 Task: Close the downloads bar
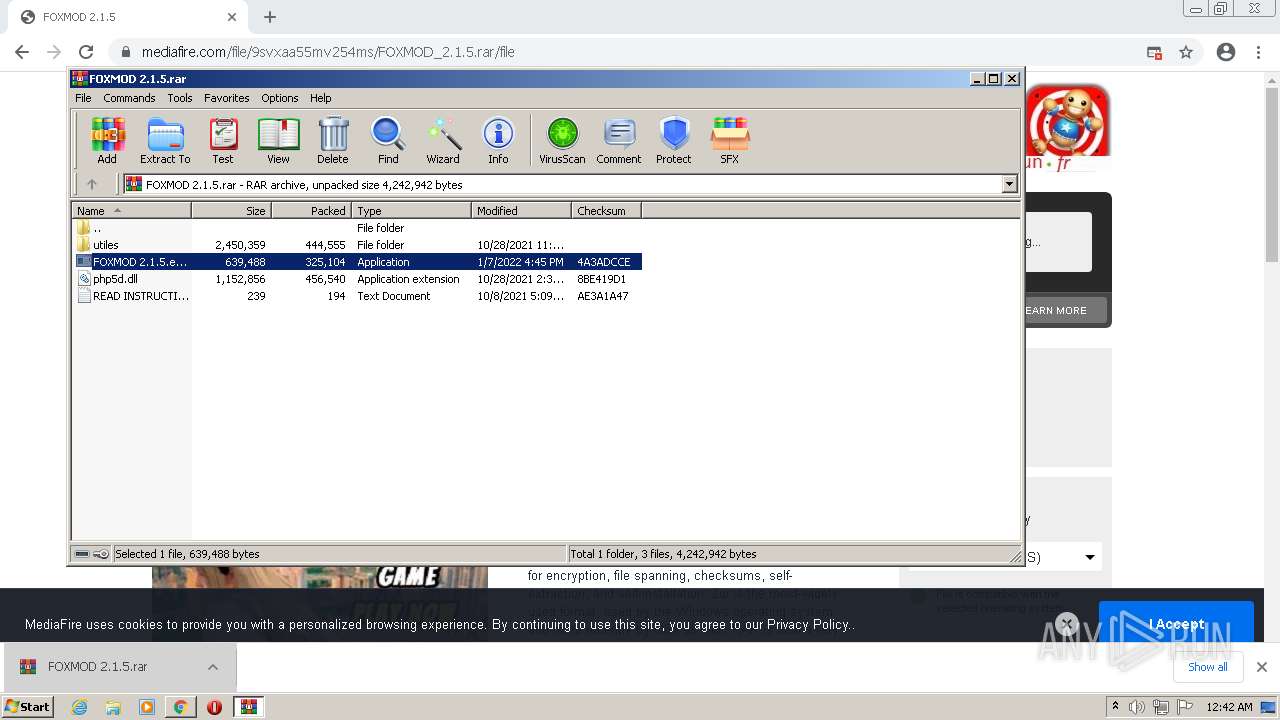[1262, 667]
